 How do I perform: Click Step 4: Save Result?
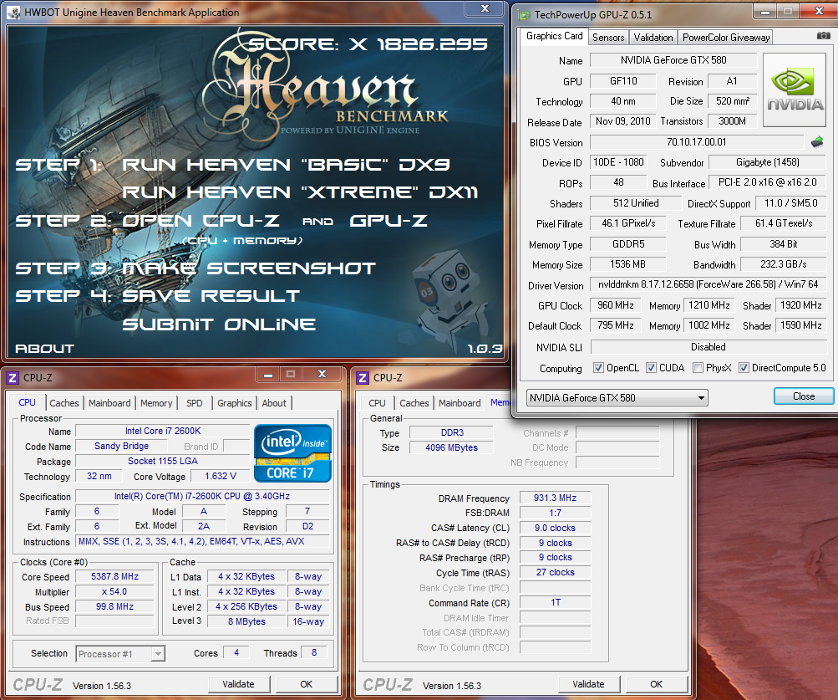tap(158, 296)
